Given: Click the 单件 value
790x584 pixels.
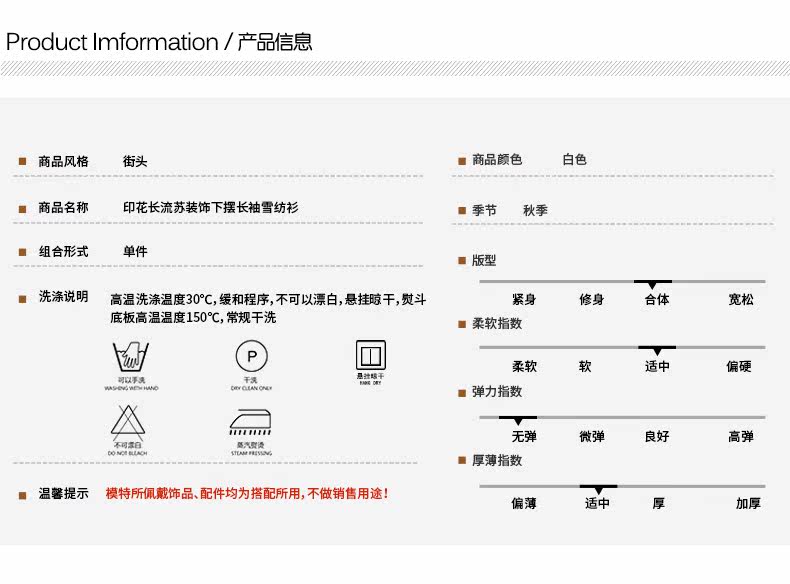Looking at the screenshot, I should [x=135, y=251].
